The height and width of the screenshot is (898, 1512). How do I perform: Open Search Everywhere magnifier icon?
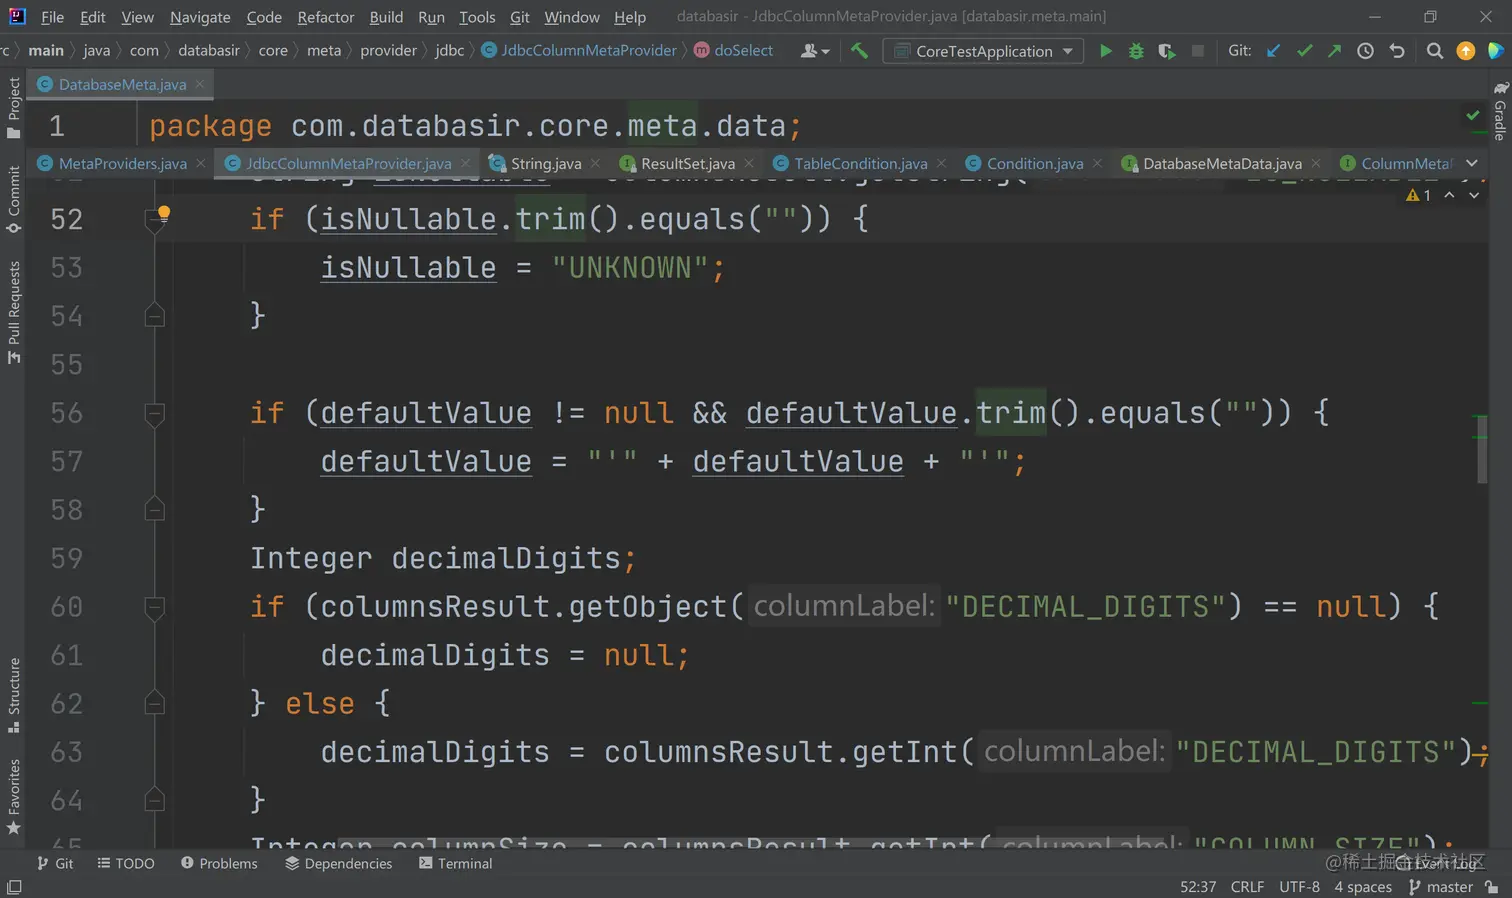1435,51
